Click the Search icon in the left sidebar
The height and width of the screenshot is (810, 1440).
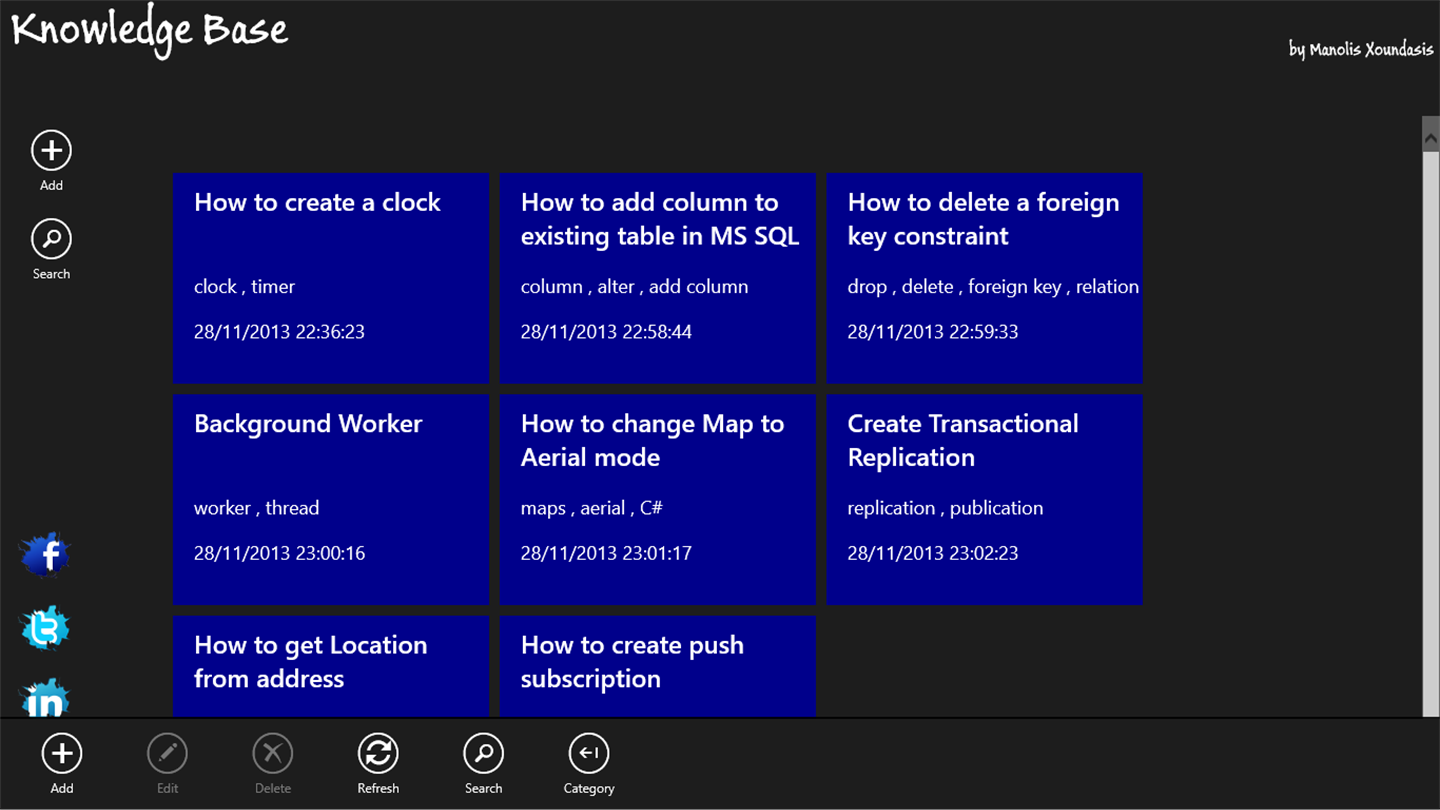pyautogui.click(x=51, y=240)
